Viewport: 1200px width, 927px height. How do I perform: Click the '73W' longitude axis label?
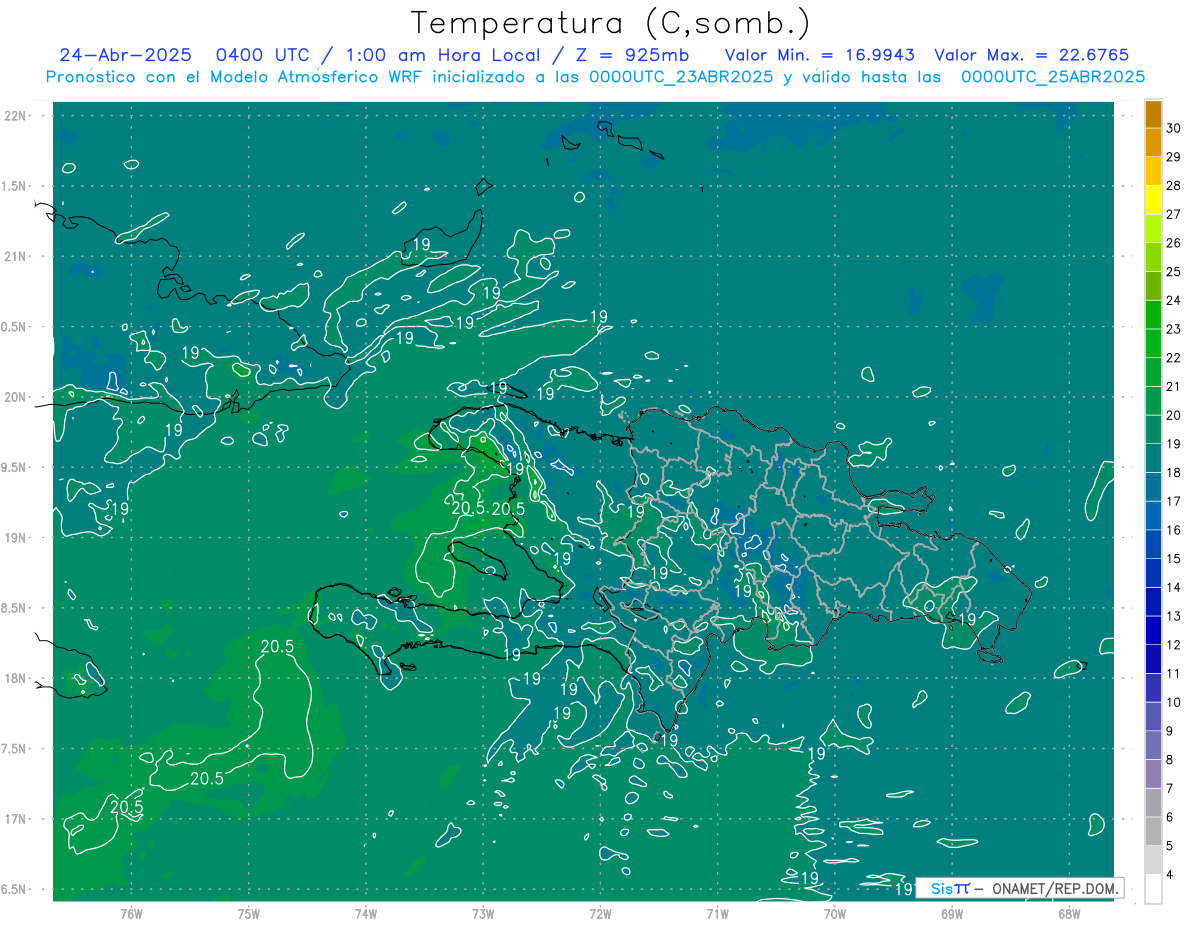483,914
